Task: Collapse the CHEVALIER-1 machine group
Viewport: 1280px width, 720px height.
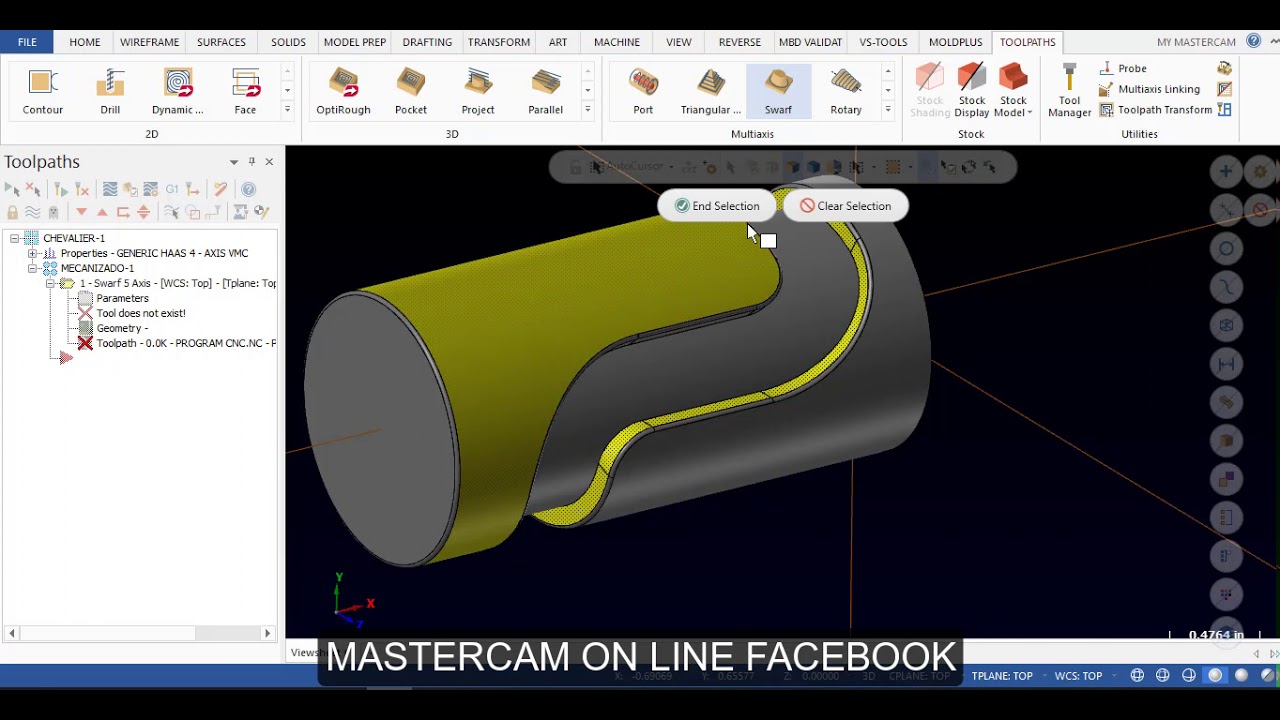Action: tap(14, 238)
